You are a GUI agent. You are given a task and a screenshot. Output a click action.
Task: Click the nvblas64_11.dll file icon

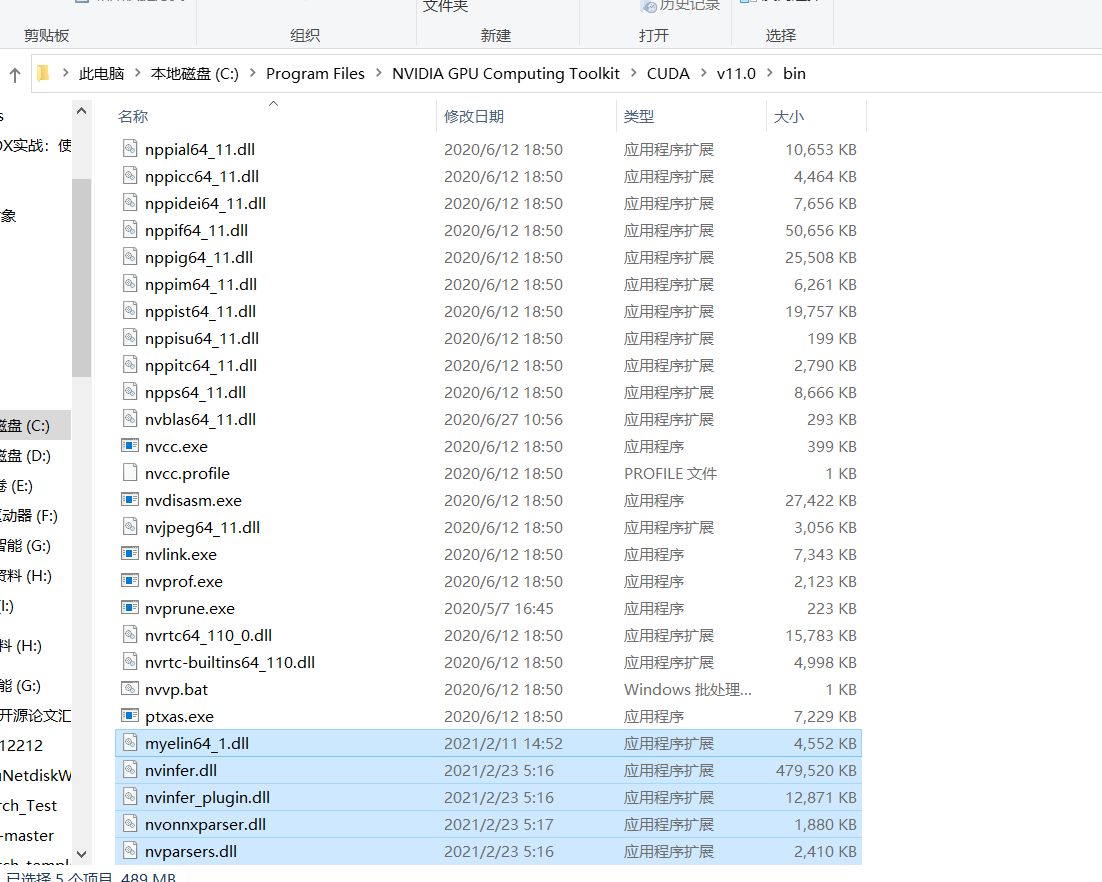(130, 418)
